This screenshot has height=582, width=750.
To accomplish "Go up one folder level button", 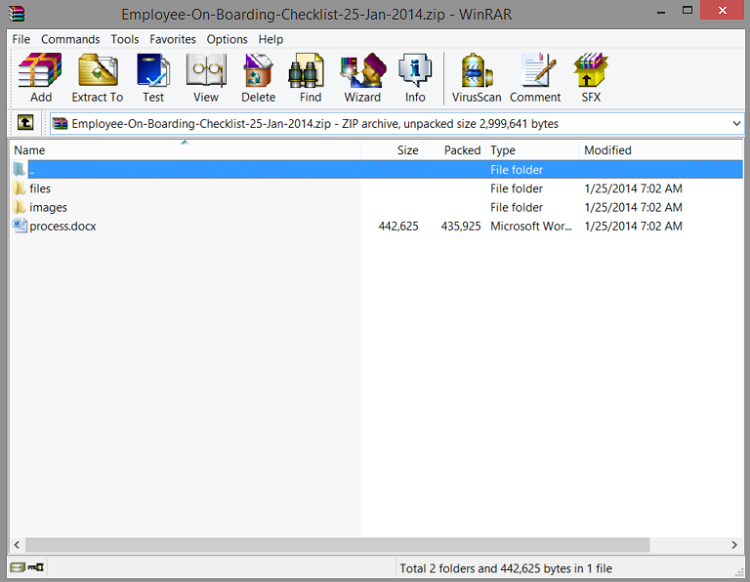I will click(25, 124).
